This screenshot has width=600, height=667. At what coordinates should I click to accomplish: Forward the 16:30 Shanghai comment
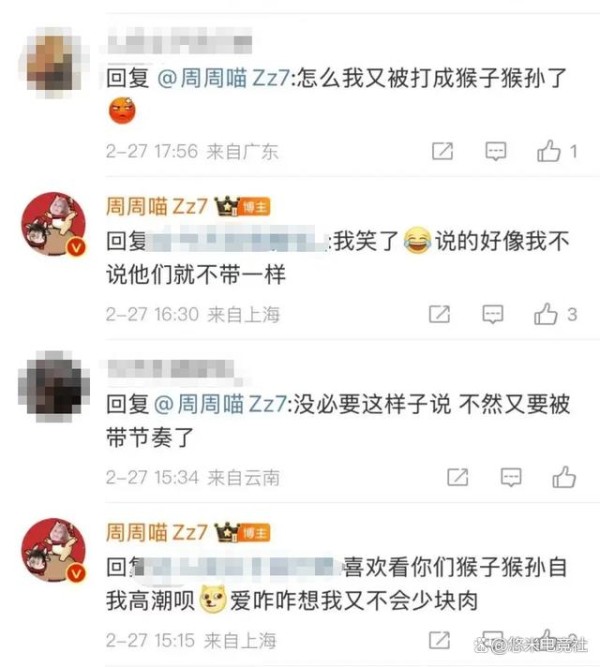440,314
